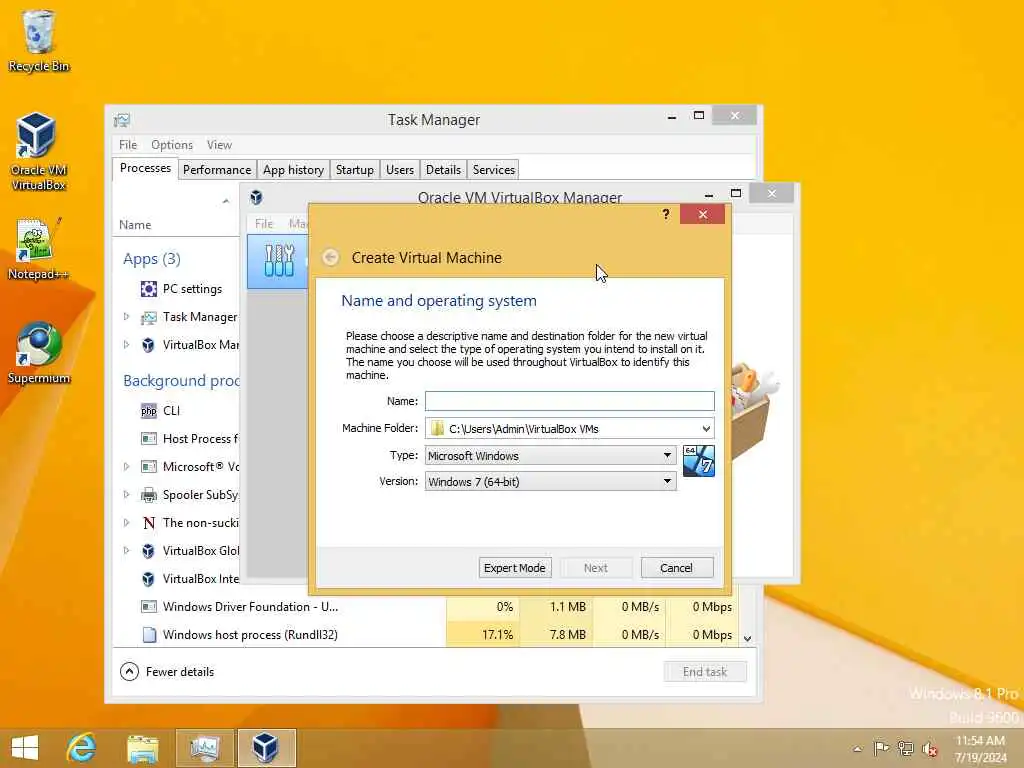The image size is (1024, 768).
Task: Open the Windows Start button
Action: point(25,748)
